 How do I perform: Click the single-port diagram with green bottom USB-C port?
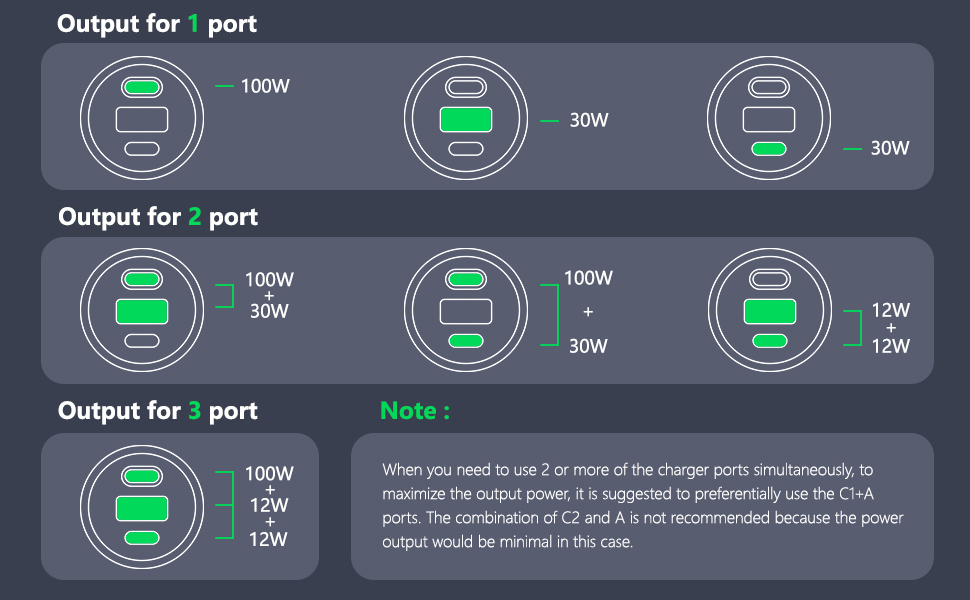tap(769, 118)
